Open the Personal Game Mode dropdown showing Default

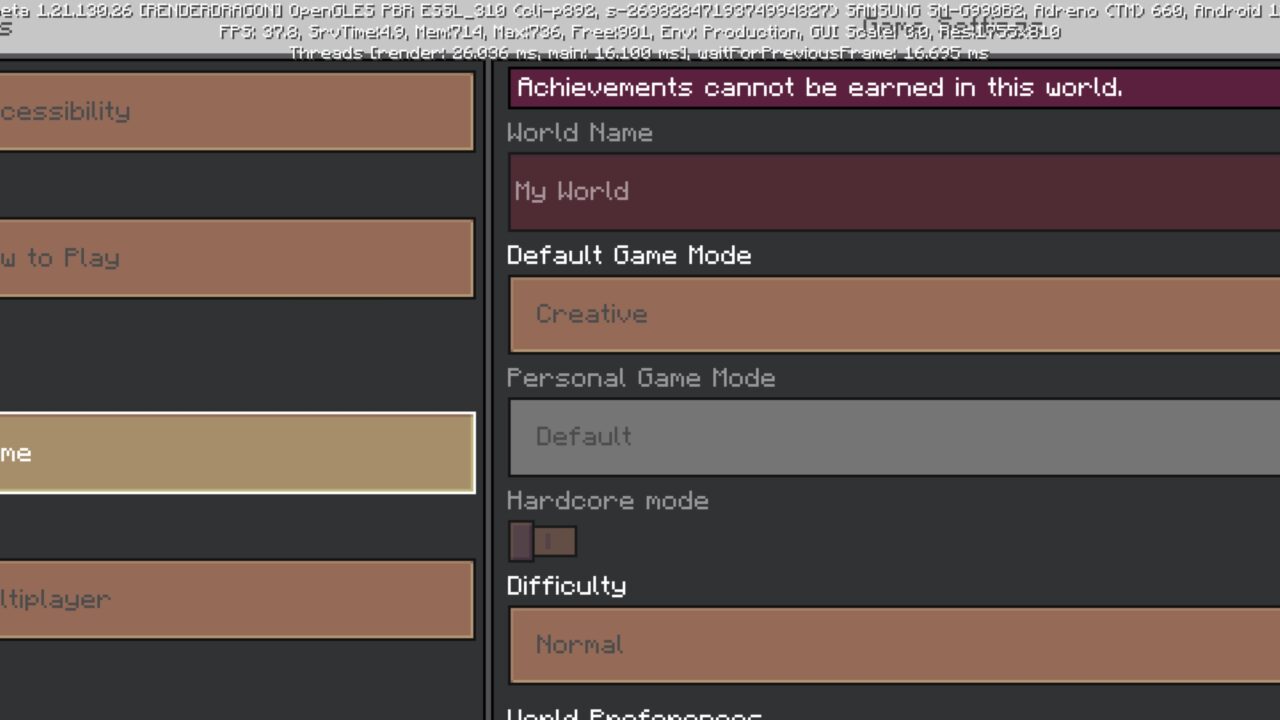pyautogui.click(x=894, y=437)
